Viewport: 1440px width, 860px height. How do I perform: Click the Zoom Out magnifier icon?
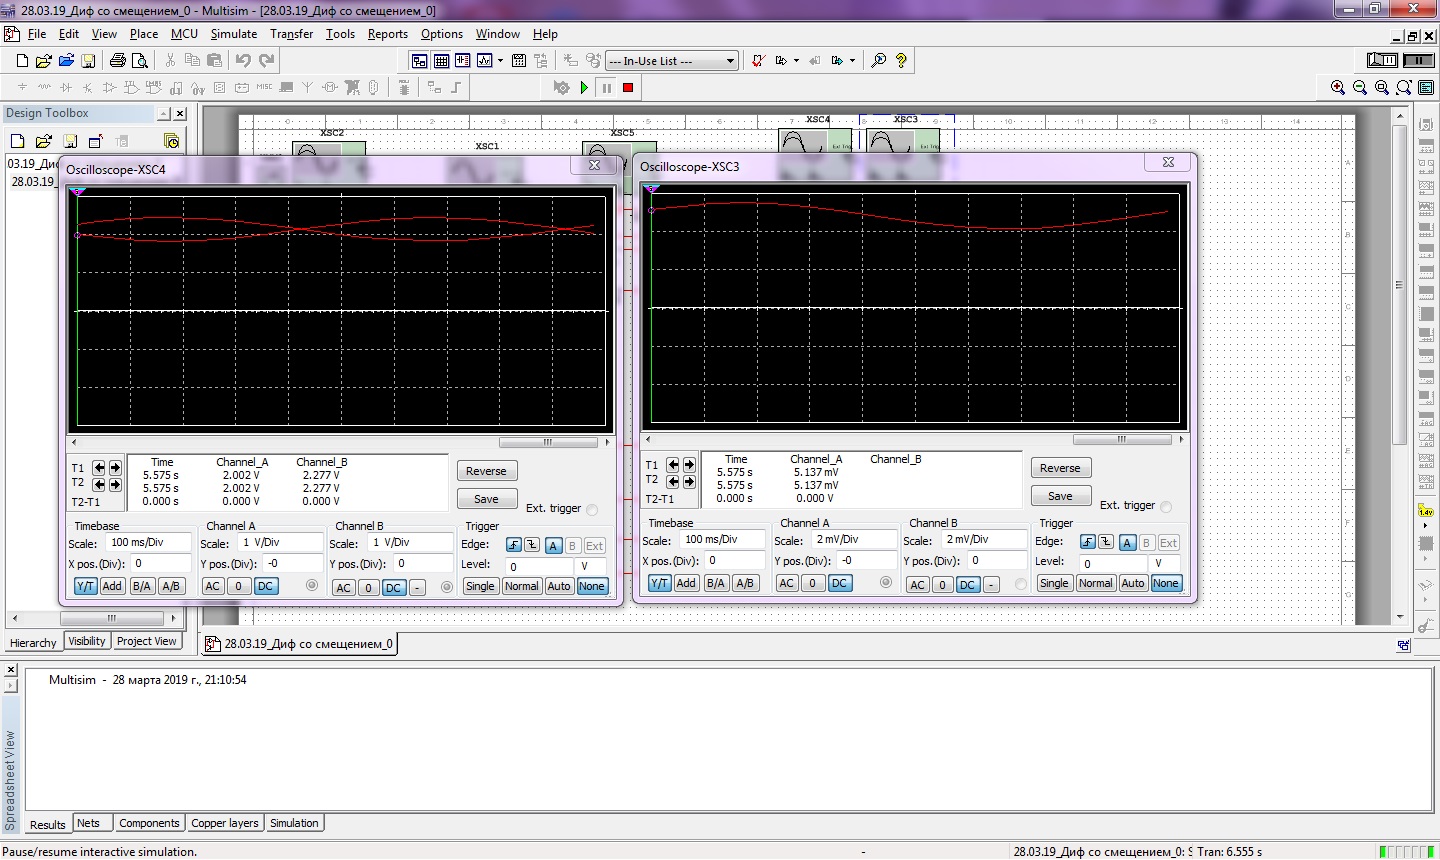point(1360,88)
